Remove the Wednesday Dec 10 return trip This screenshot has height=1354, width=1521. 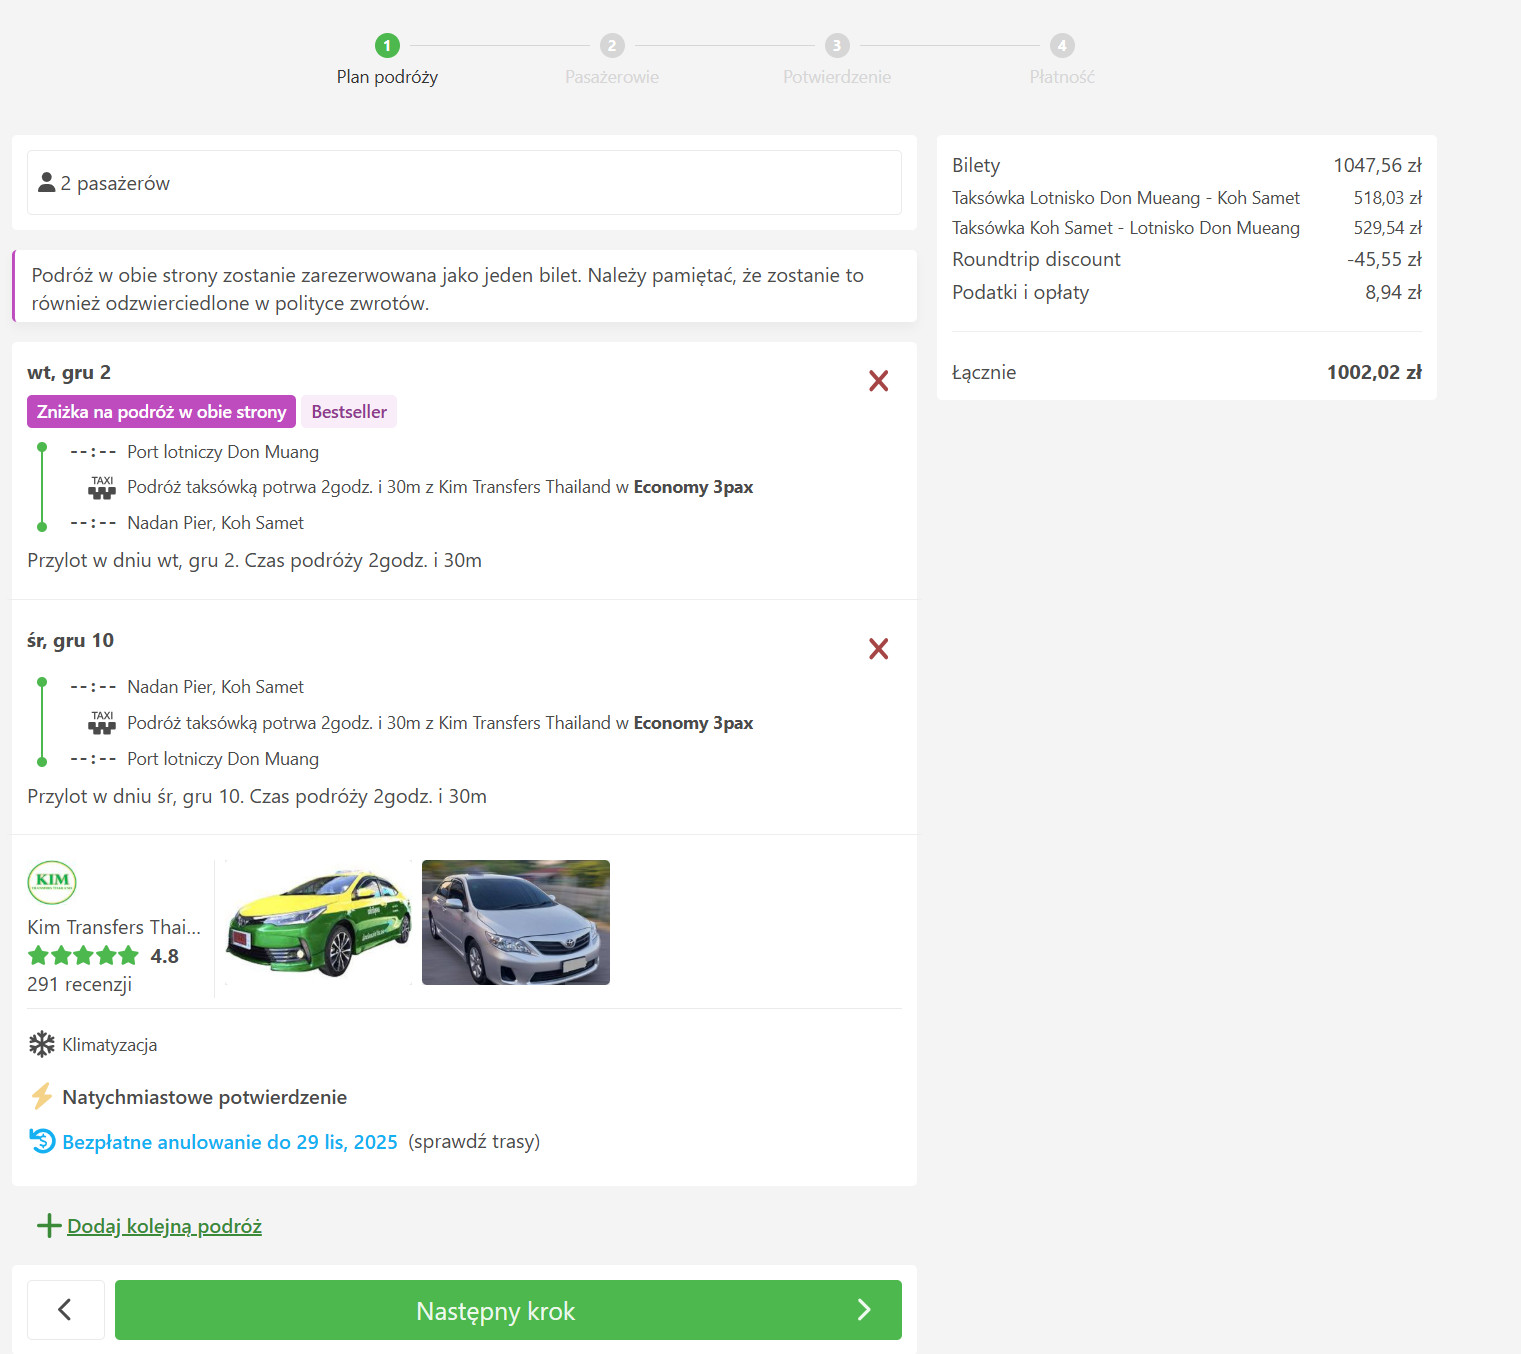tap(878, 649)
